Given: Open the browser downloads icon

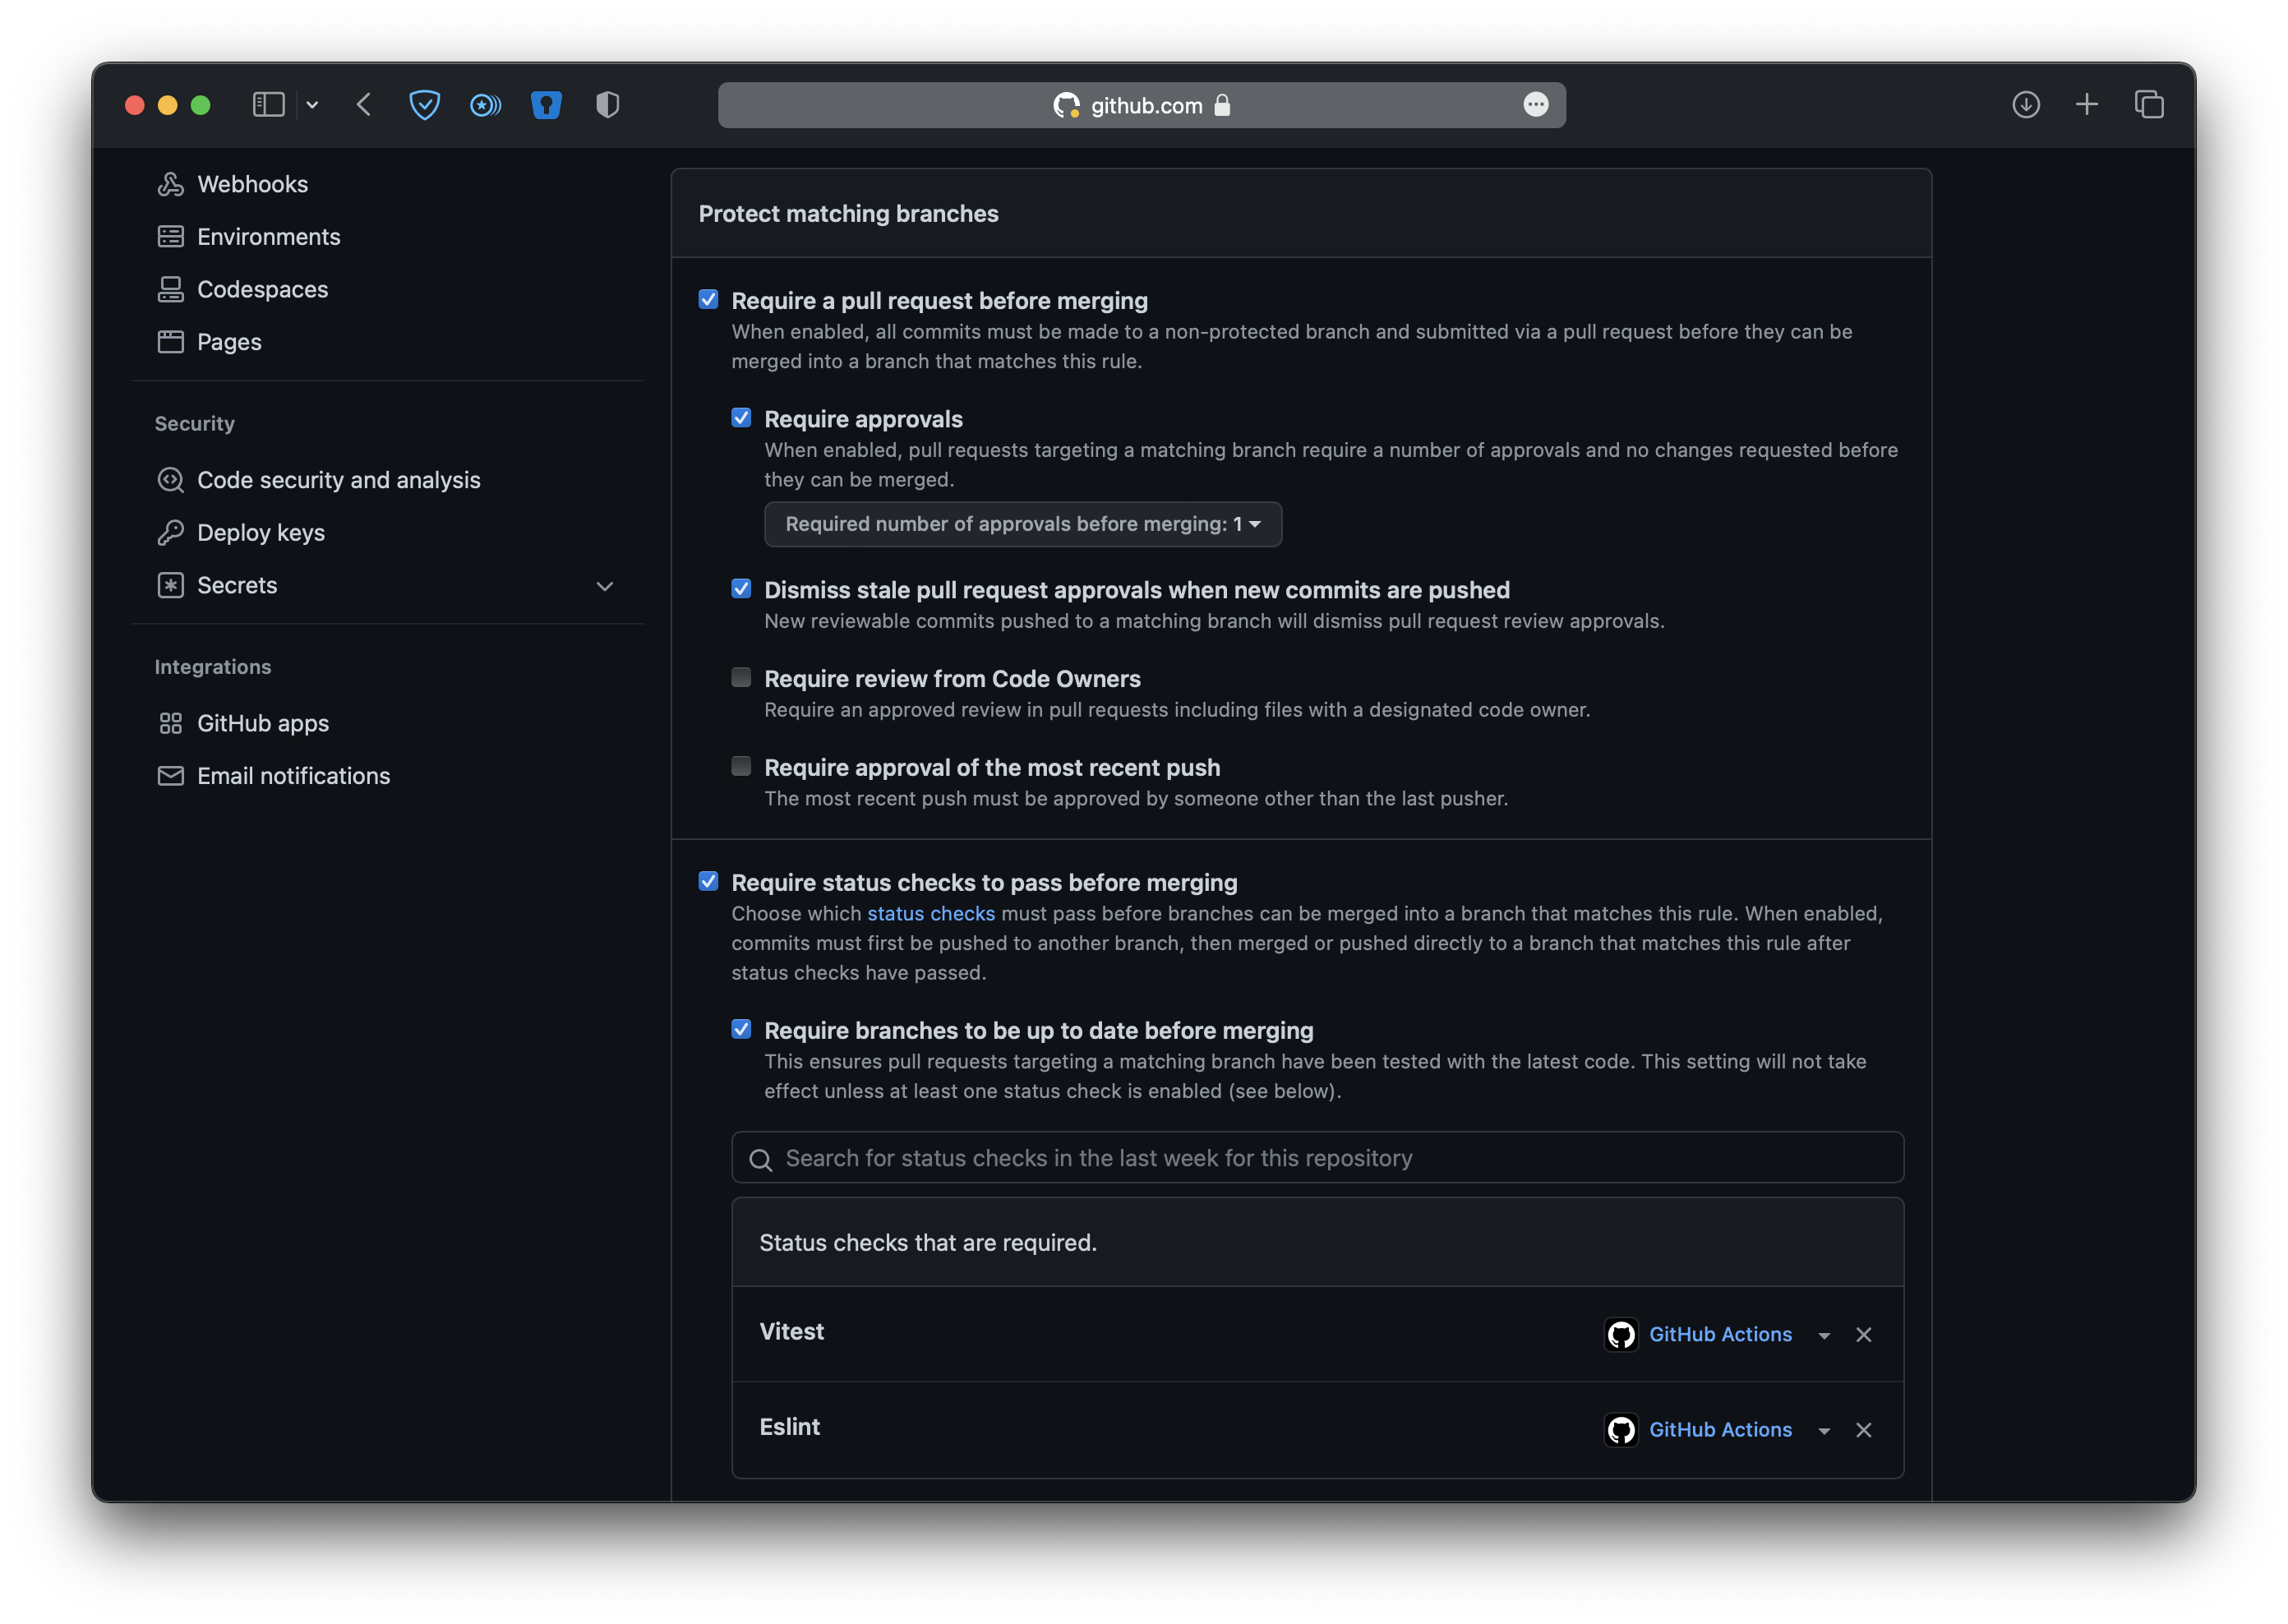Looking at the screenshot, I should coord(2025,105).
